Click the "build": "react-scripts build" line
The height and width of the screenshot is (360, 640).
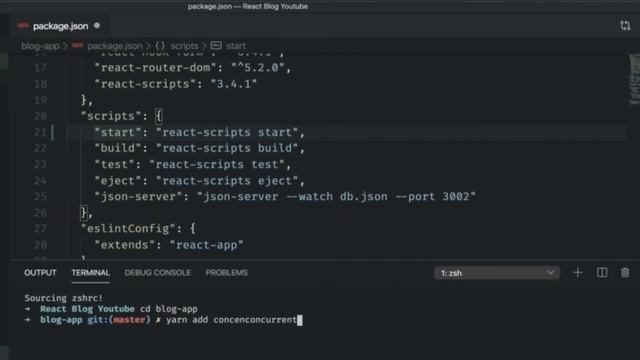click(200, 148)
